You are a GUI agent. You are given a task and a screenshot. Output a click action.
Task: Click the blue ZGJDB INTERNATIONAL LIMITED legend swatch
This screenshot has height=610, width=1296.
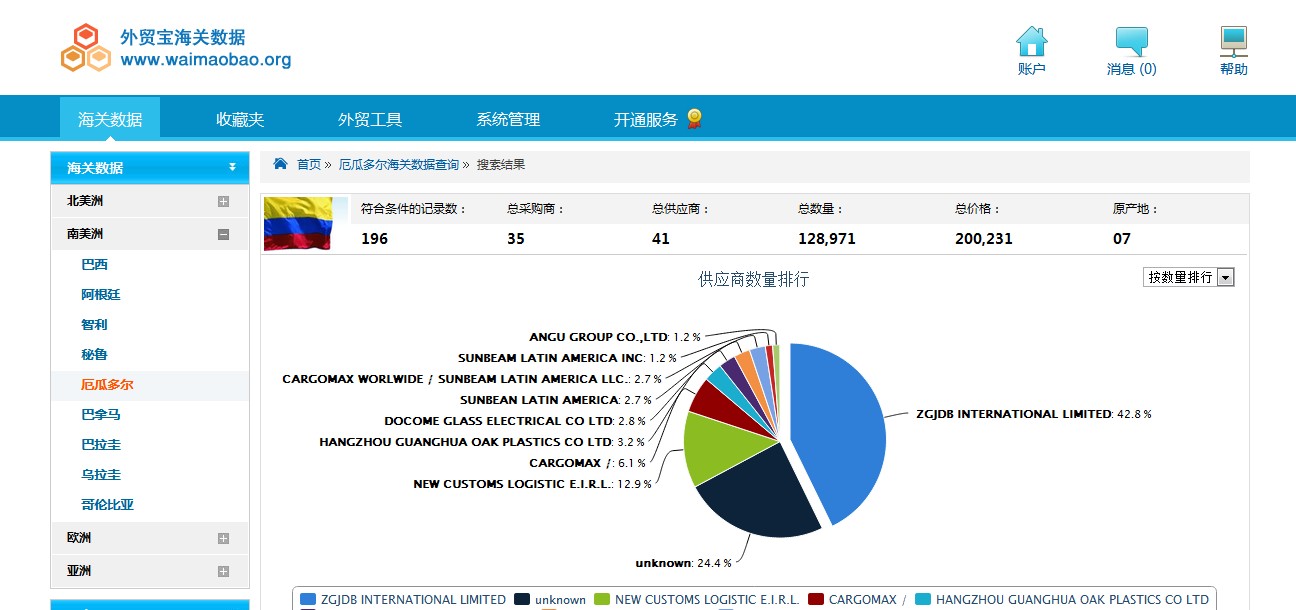tap(308, 599)
